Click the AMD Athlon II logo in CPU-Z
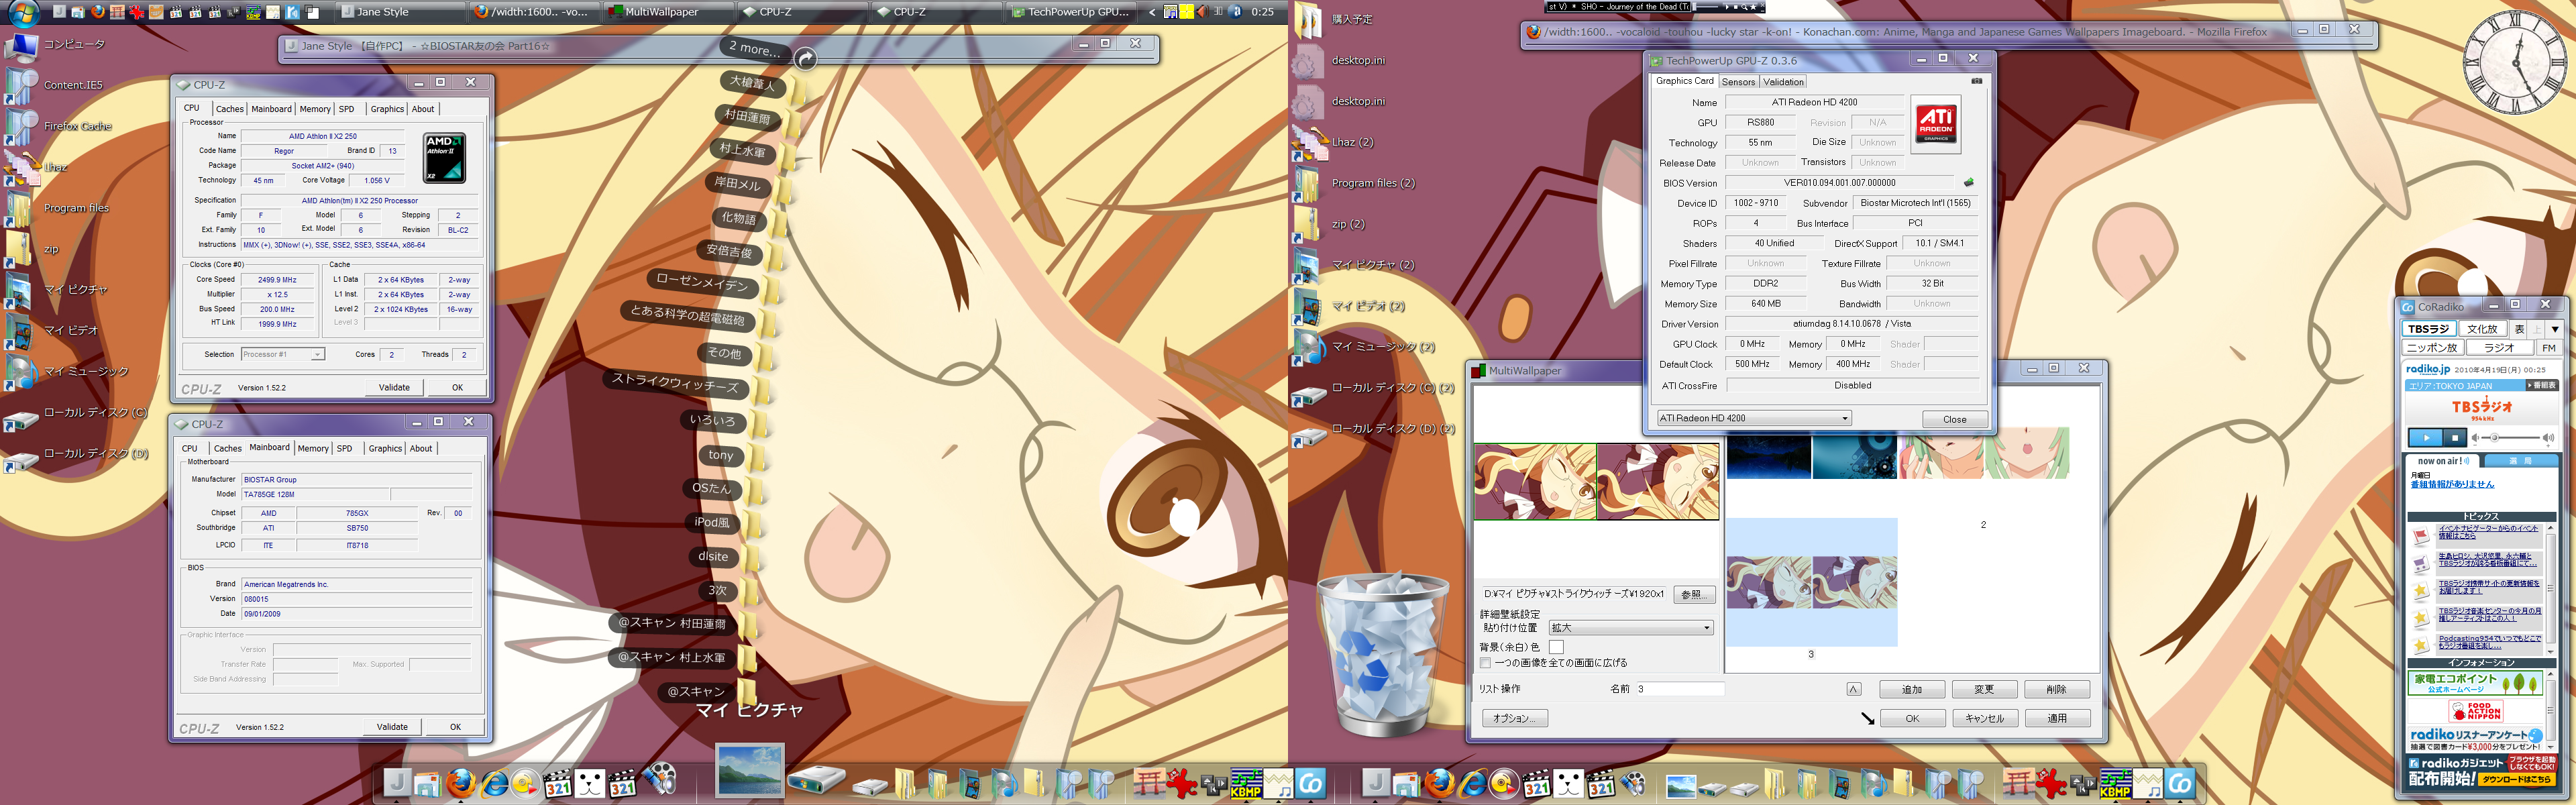Viewport: 2576px width, 805px height. pyautogui.click(x=444, y=158)
